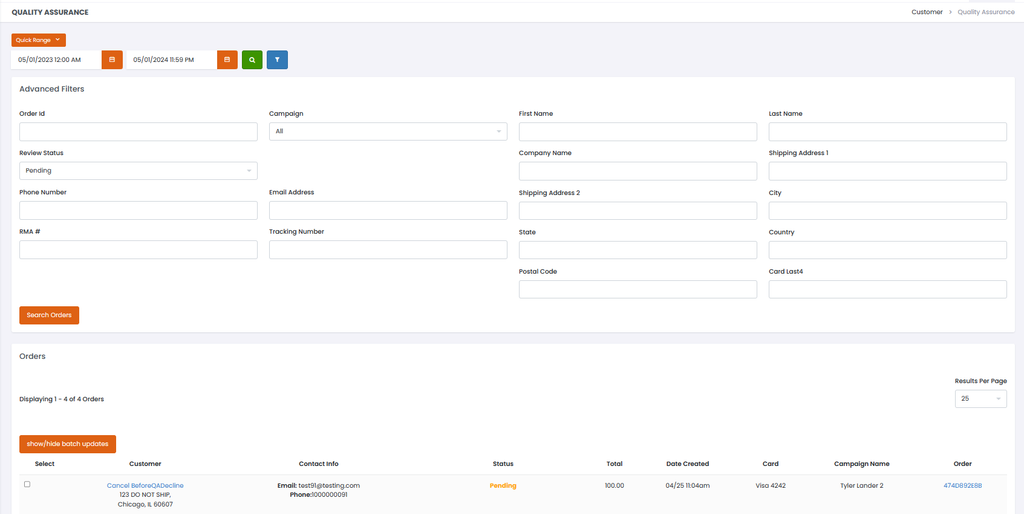Click the start date calendar icon

[x=112, y=60]
